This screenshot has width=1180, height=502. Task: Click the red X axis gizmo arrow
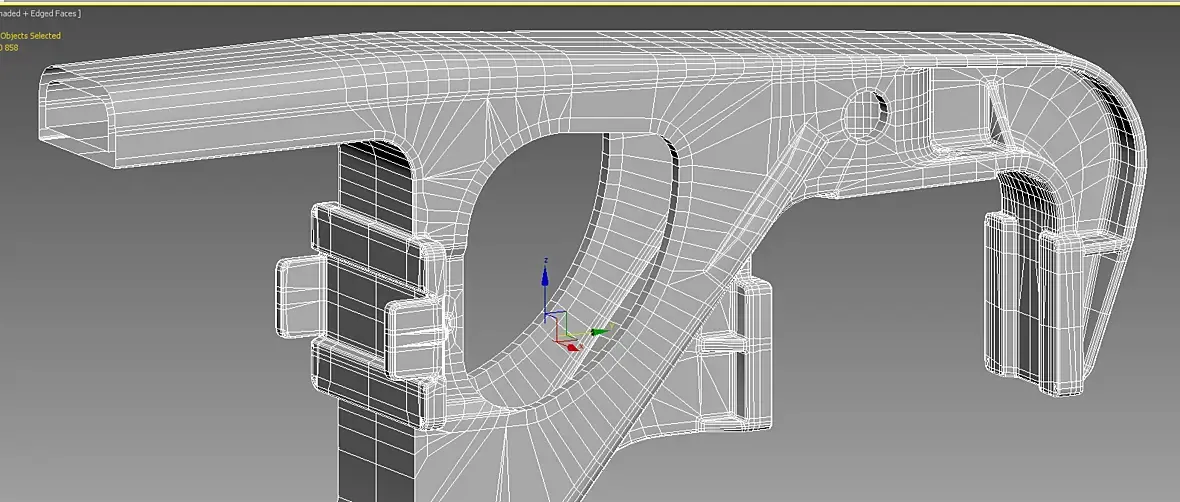pyautogui.click(x=574, y=347)
